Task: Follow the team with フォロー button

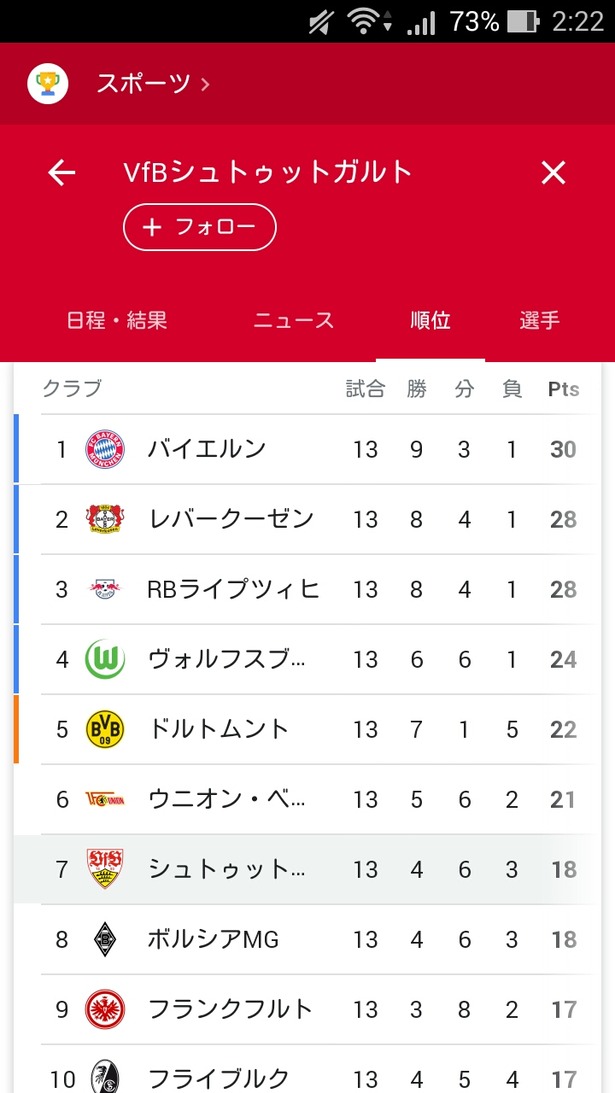Action: click(x=199, y=227)
